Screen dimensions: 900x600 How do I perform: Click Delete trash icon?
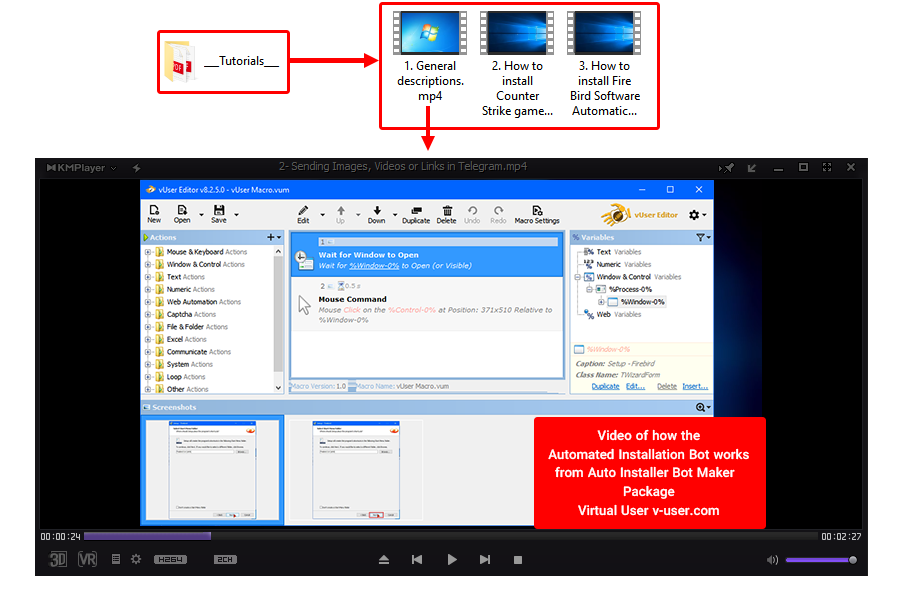[x=447, y=214]
